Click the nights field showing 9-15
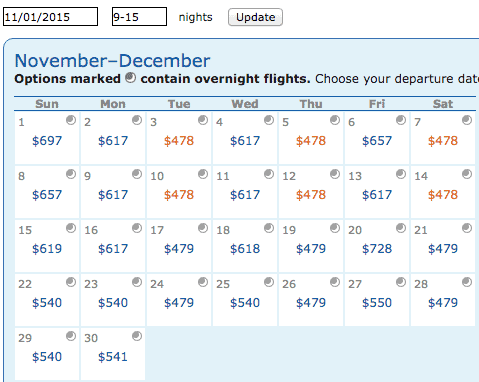This screenshot has height=382, width=479. point(139,17)
